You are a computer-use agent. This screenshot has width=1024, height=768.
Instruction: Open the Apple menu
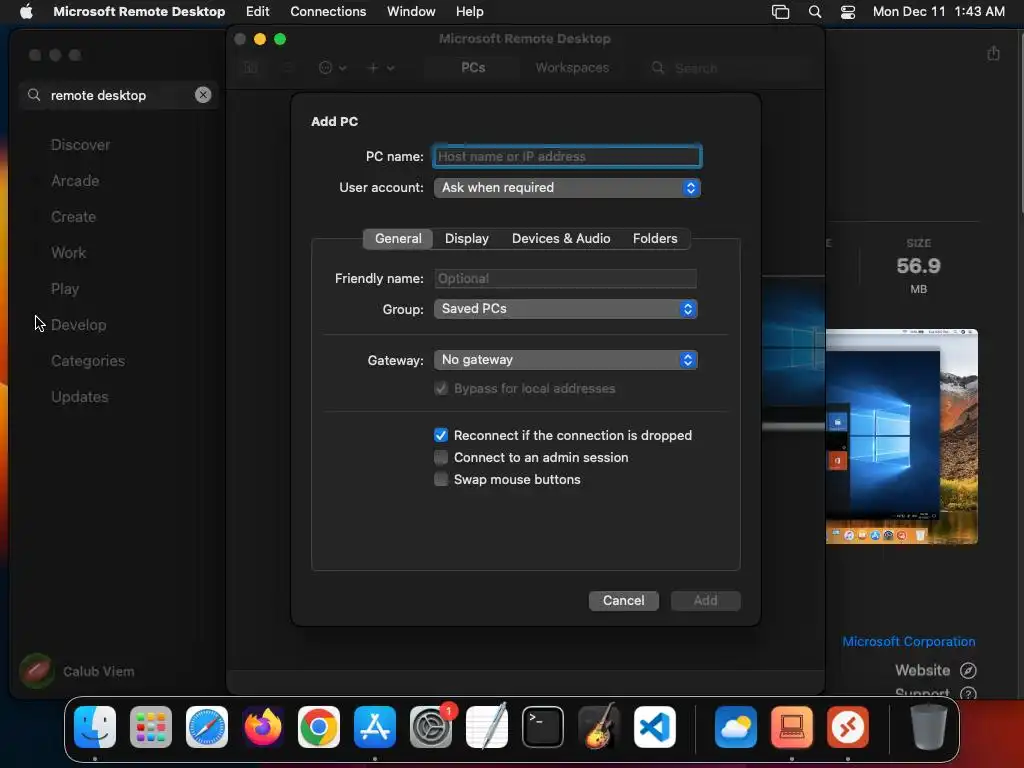(x=26, y=11)
